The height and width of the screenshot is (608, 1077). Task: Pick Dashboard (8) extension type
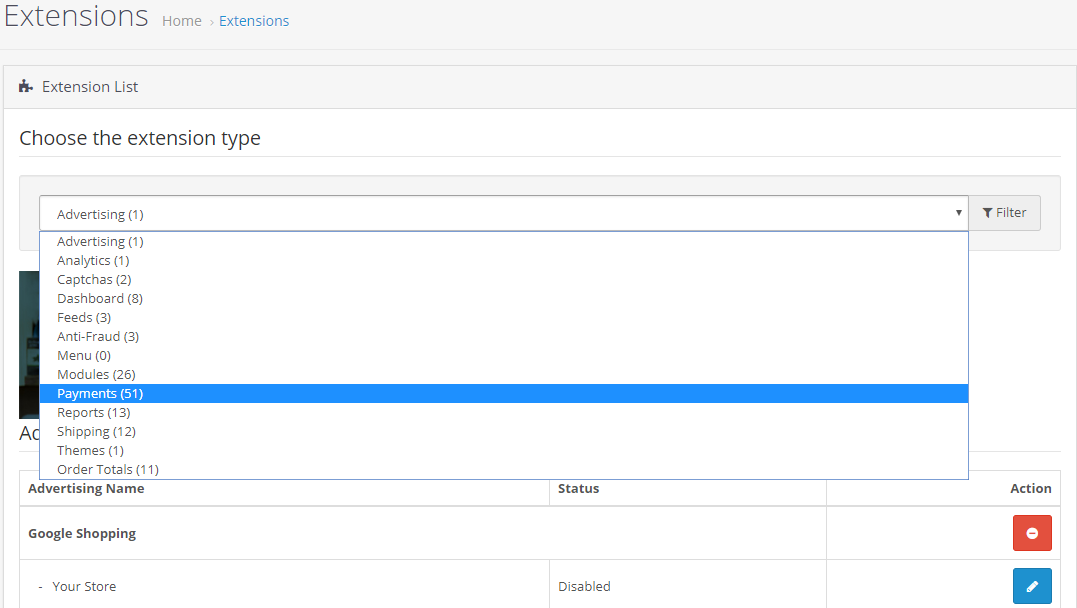[503, 299]
